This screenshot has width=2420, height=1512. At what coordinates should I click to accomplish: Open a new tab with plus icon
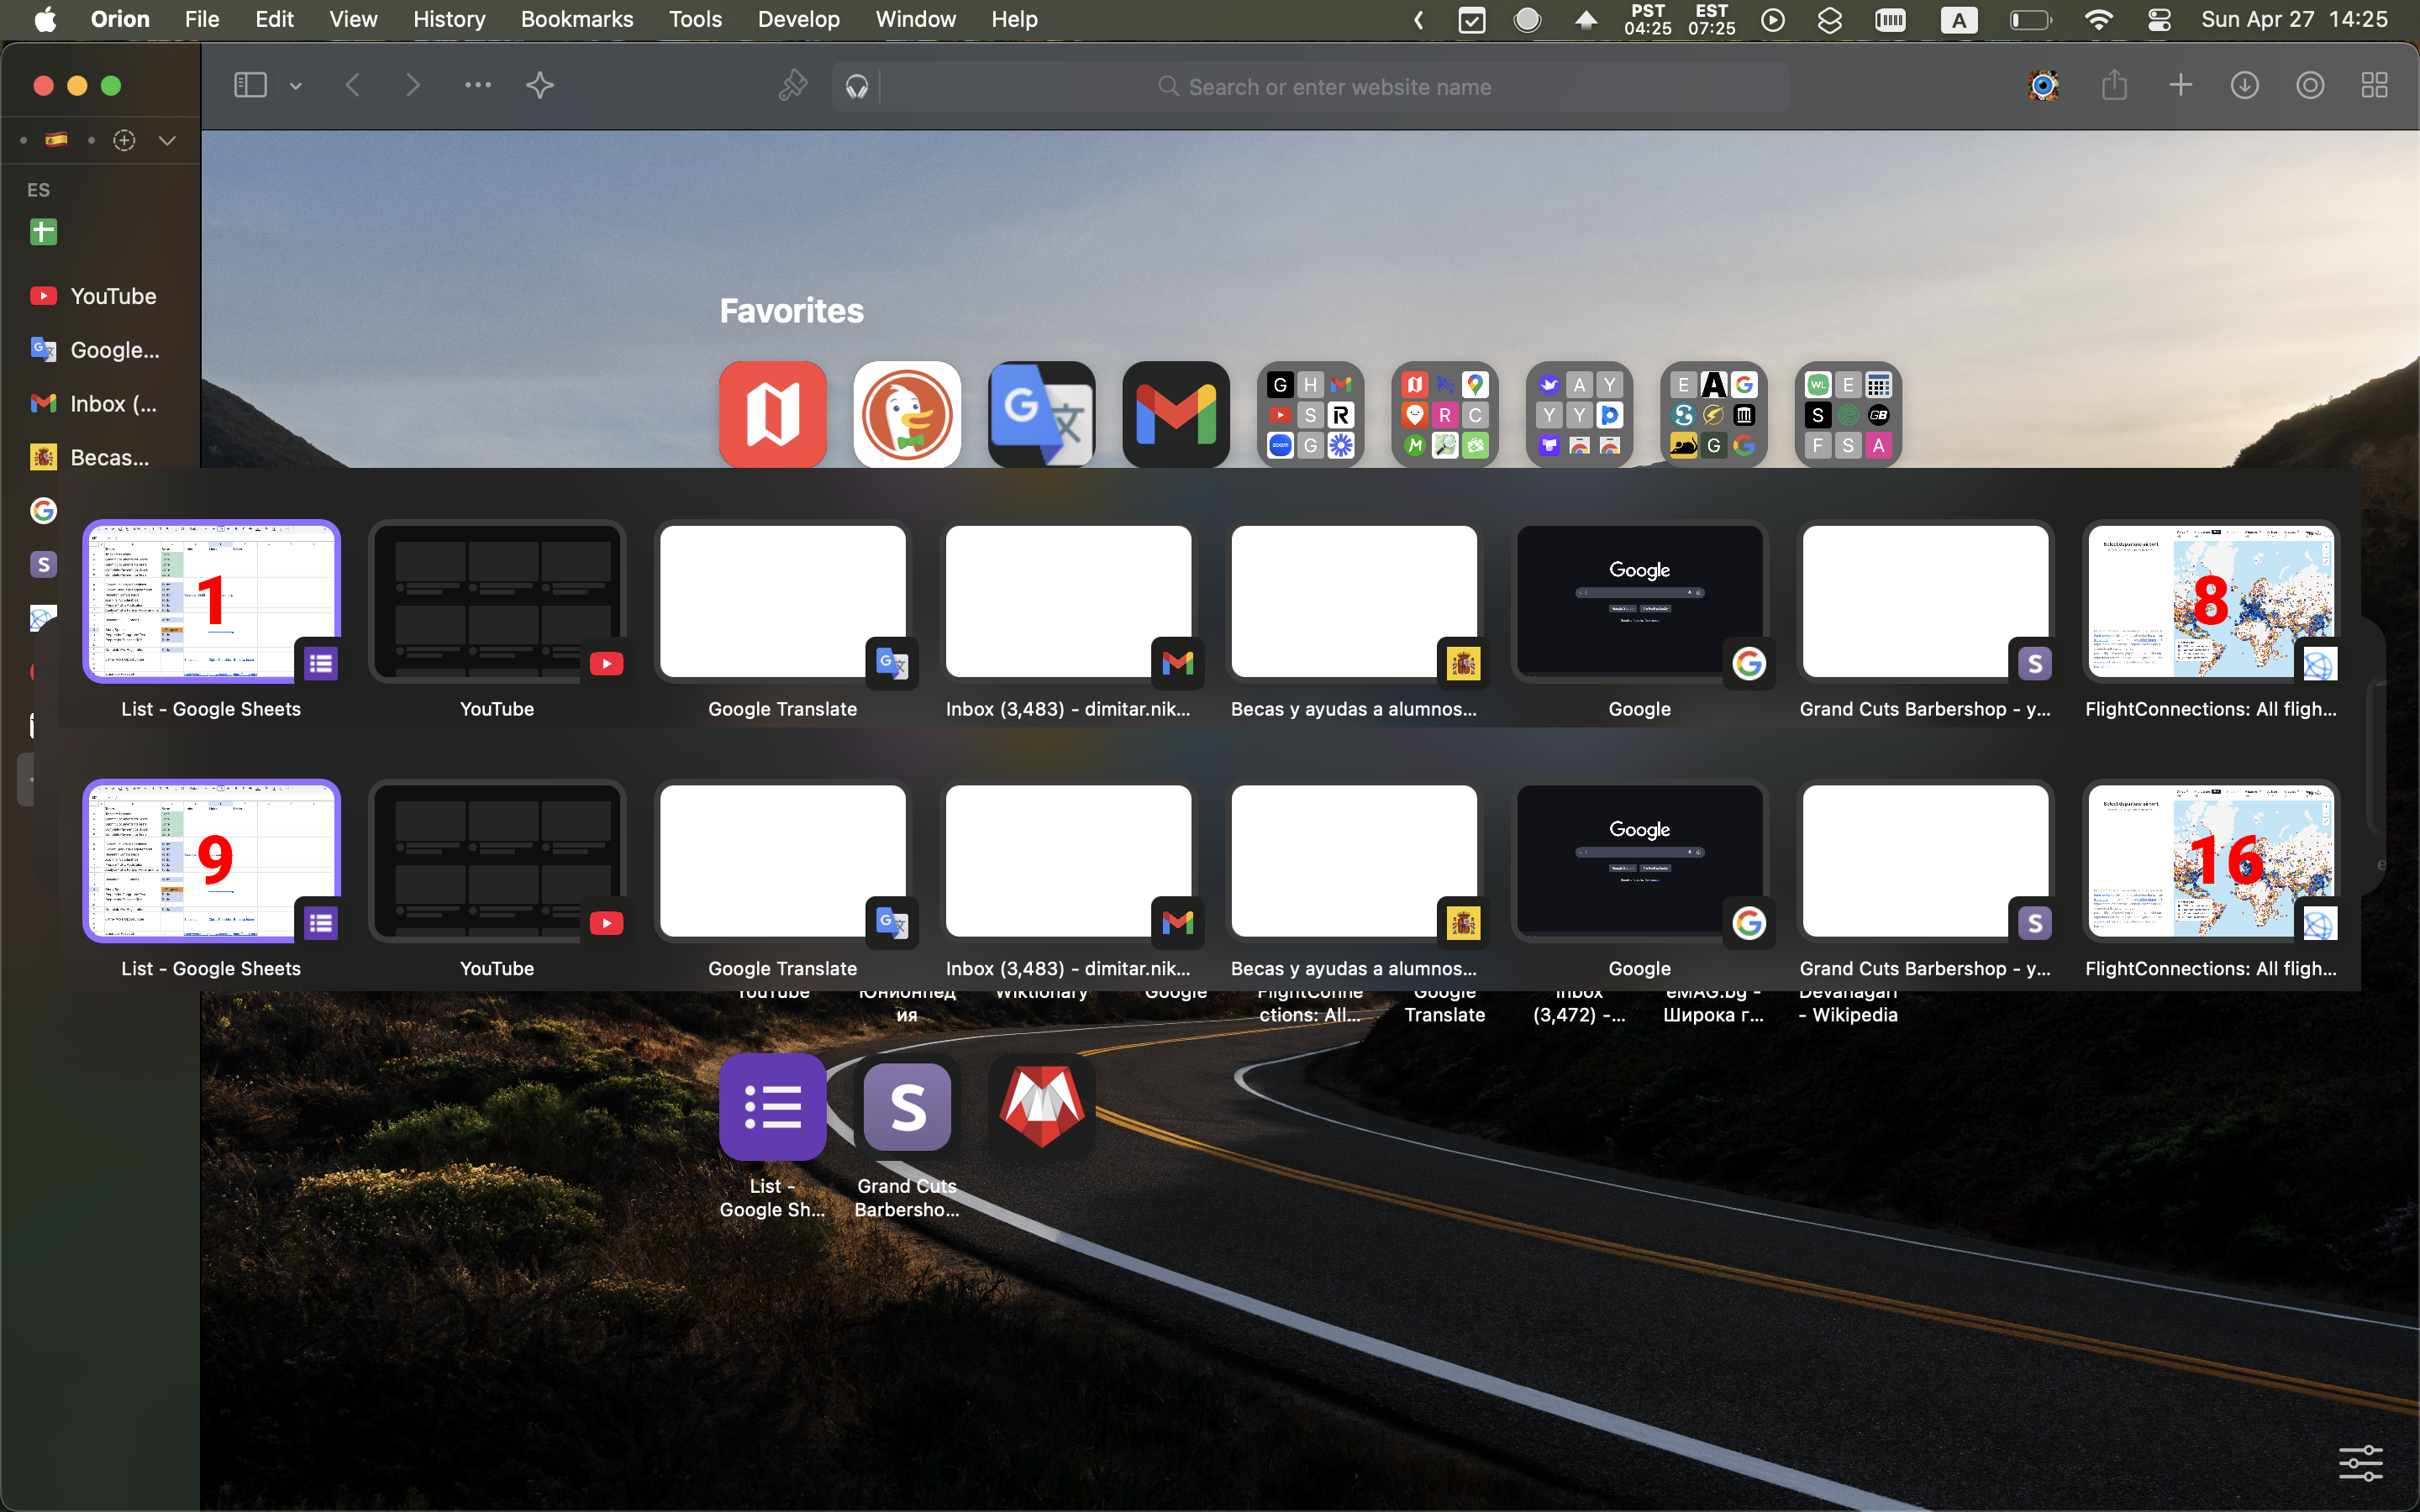coord(2180,86)
